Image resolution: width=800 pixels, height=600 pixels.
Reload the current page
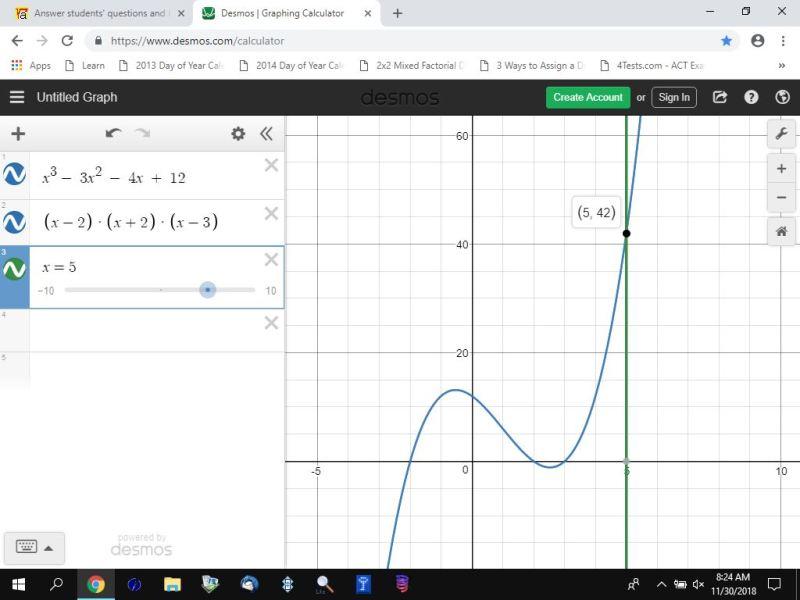click(67, 41)
